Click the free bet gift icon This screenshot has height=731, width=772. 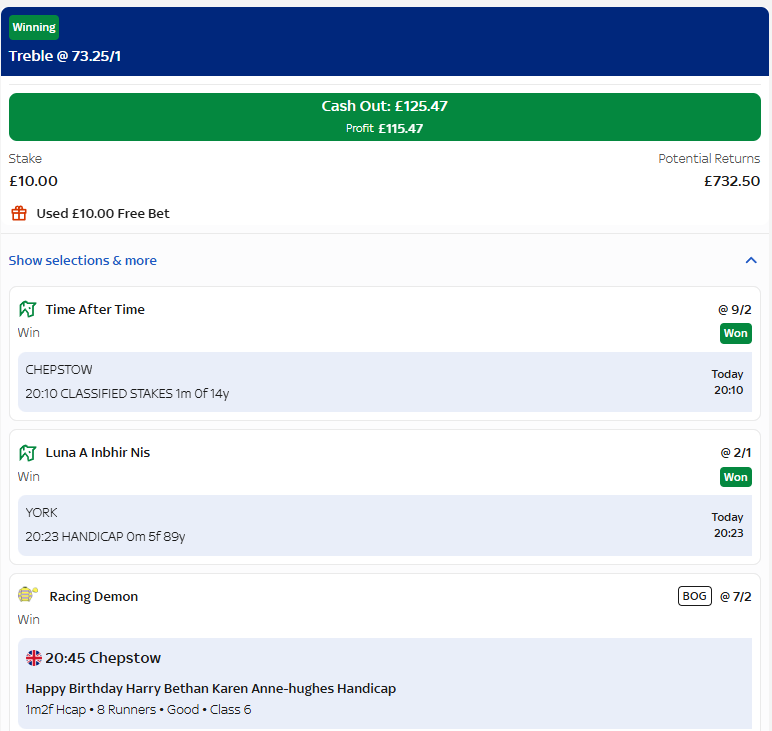point(19,213)
